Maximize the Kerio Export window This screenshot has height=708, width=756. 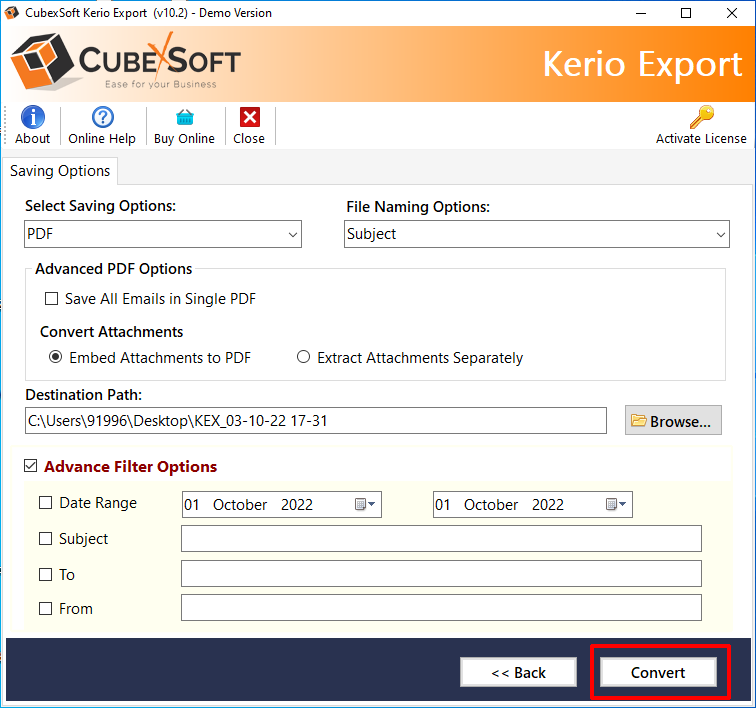coord(686,13)
